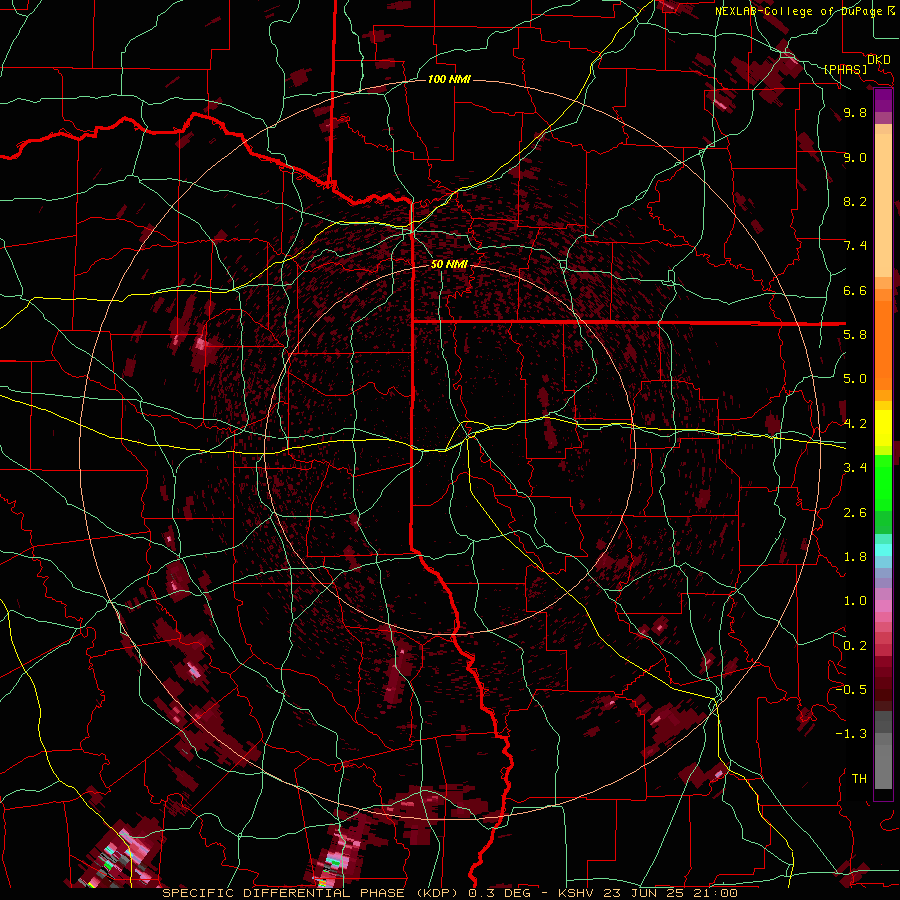
Task: Click the 1.8 scale value
Action: coord(855,557)
